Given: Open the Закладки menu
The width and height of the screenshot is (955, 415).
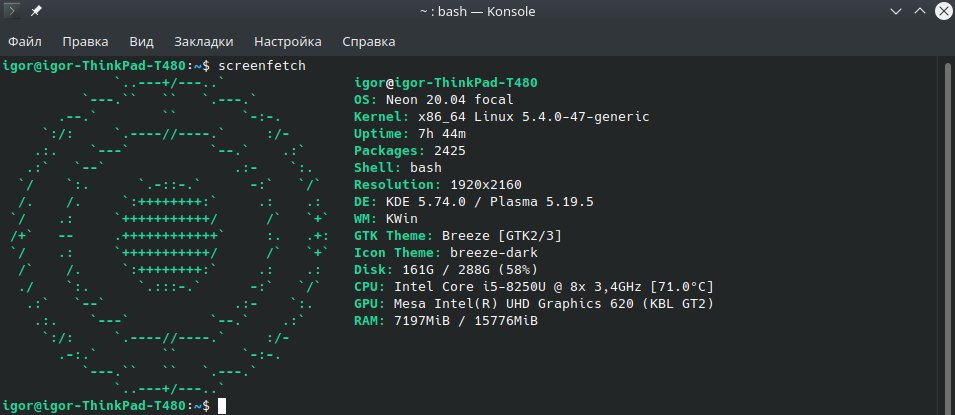Looking at the screenshot, I should [x=203, y=41].
